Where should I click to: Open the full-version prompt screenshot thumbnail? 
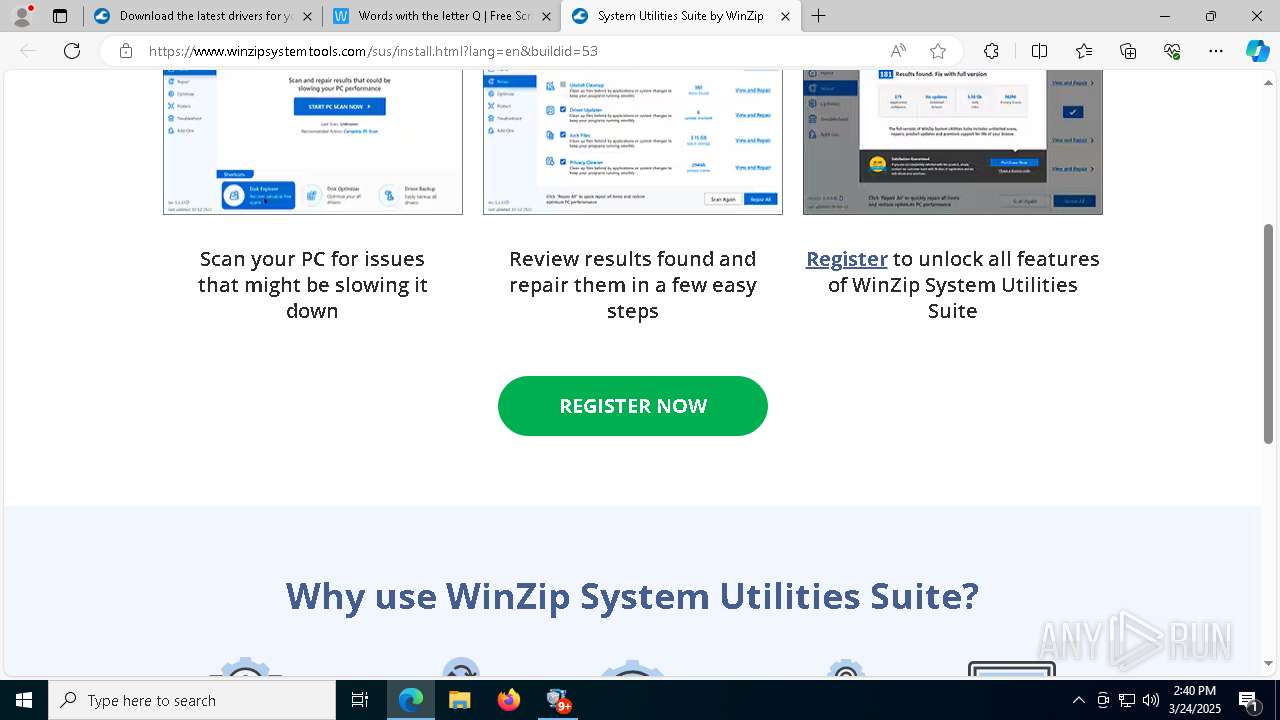953,142
